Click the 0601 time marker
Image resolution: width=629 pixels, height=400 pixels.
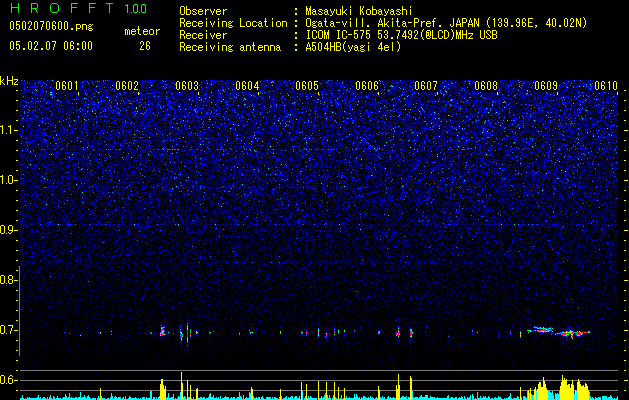(67, 86)
